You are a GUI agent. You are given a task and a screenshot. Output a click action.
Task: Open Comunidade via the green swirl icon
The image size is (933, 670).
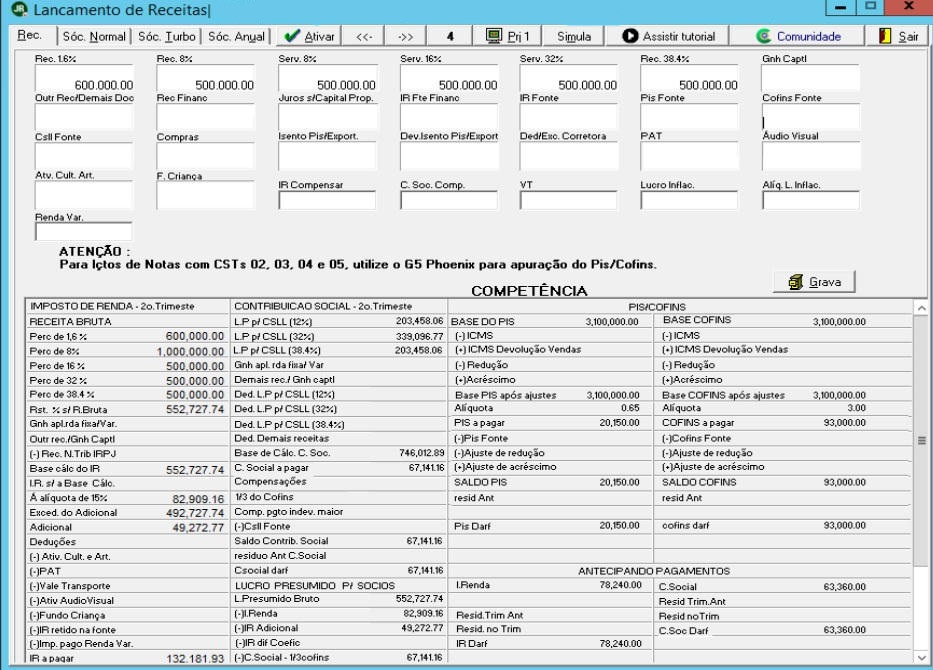click(x=763, y=36)
